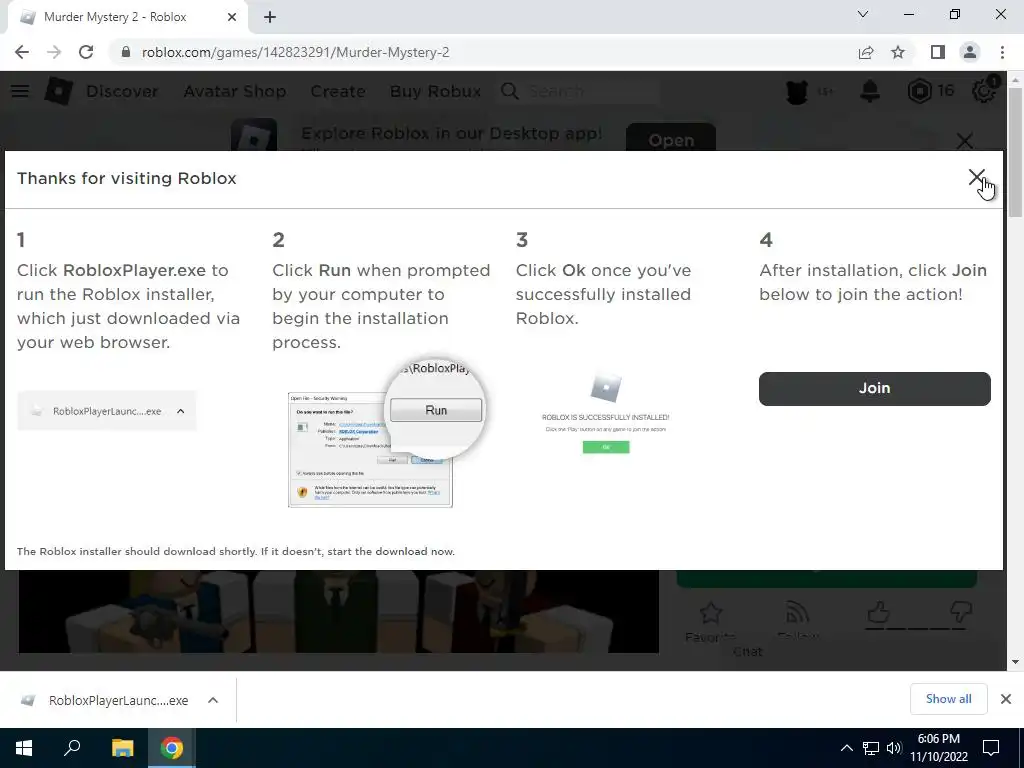Click the Roblox logo icon
The image size is (1024, 768).
click(58, 91)
